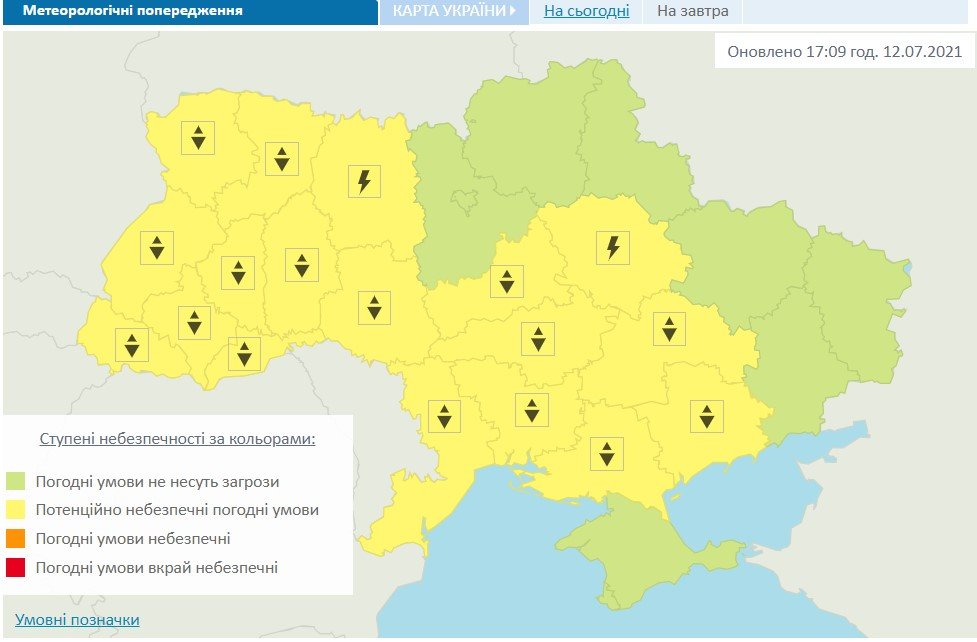Select the warning icon in Zaporizhzhia region

pyautogui.click(x=706, y=415)
